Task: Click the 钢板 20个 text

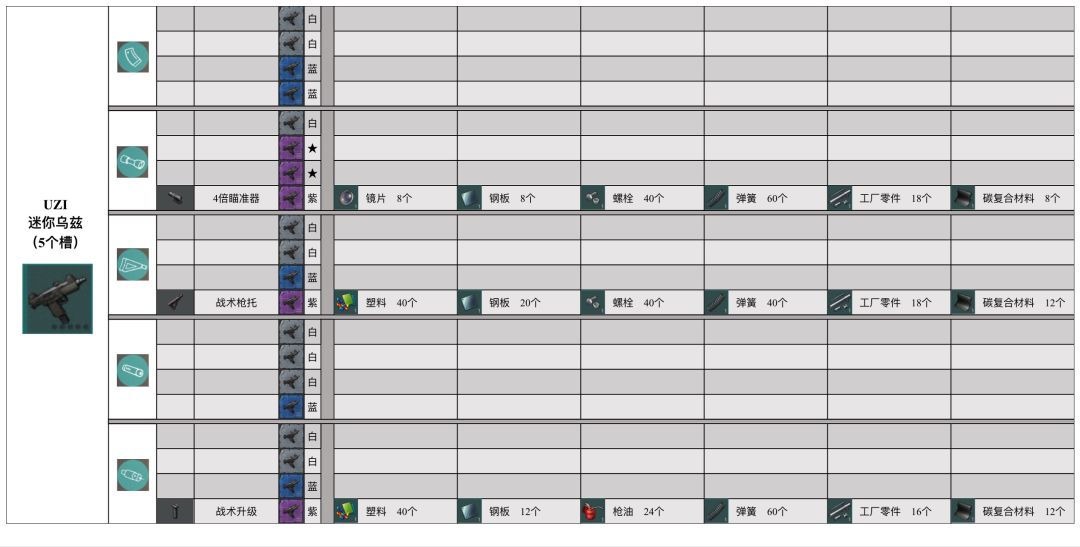Action: (515, 302)
